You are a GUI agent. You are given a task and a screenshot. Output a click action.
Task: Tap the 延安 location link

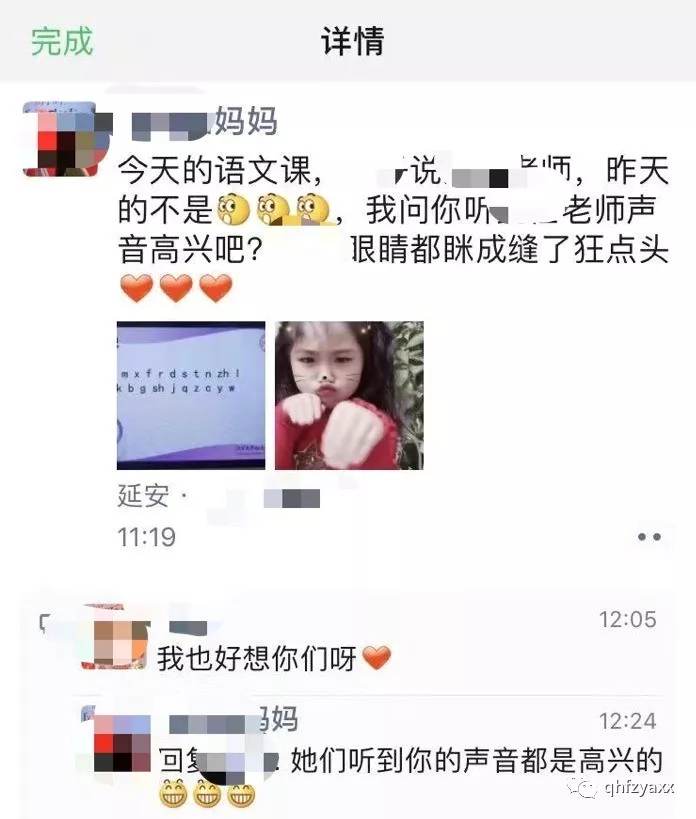click(x=144, y=496)
